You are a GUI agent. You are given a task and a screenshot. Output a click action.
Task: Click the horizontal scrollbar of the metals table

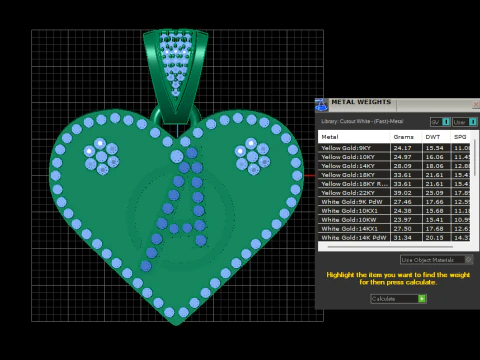tap(390, 247)
